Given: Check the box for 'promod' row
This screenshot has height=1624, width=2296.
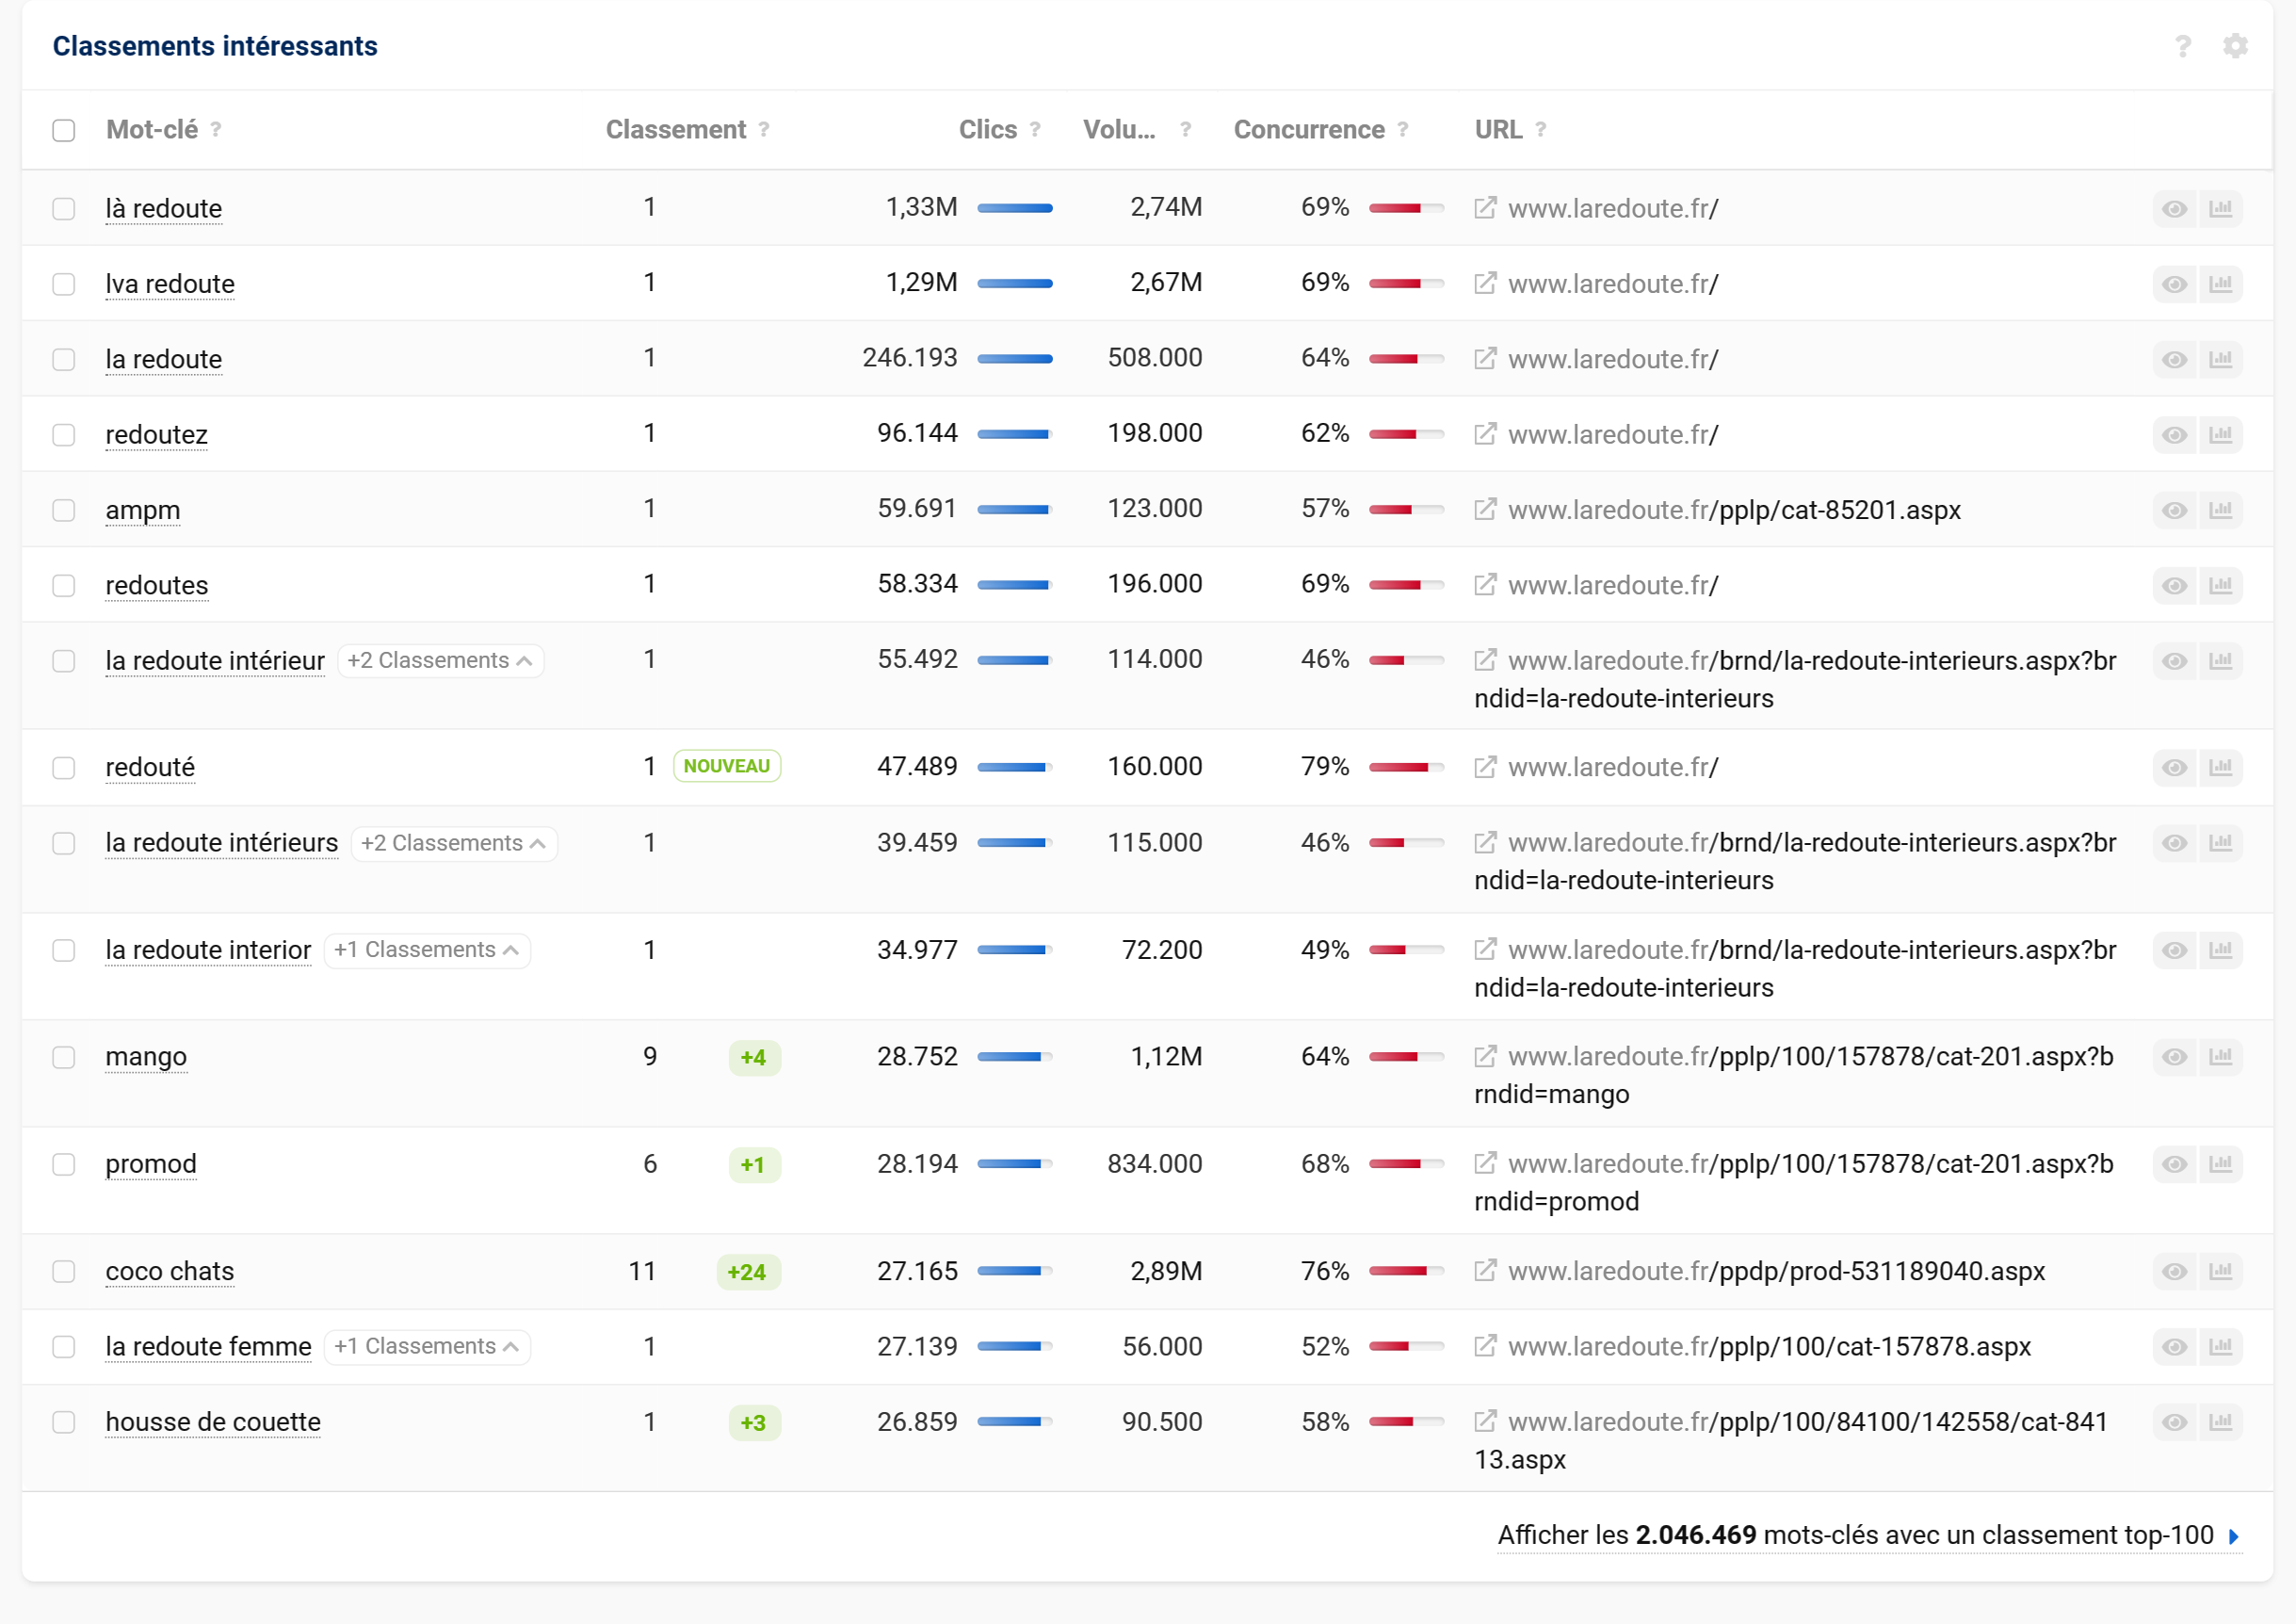Looking at the screenshot, I should [x=64, y=1164].
